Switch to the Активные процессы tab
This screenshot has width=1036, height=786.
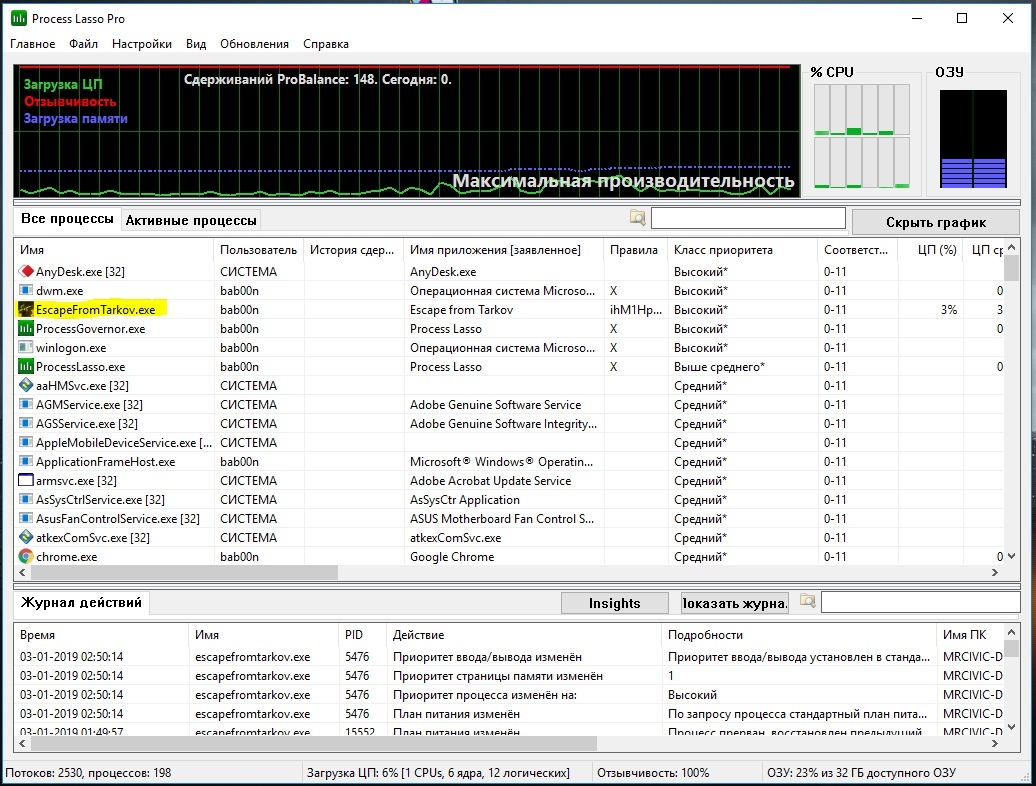[191, 221]
